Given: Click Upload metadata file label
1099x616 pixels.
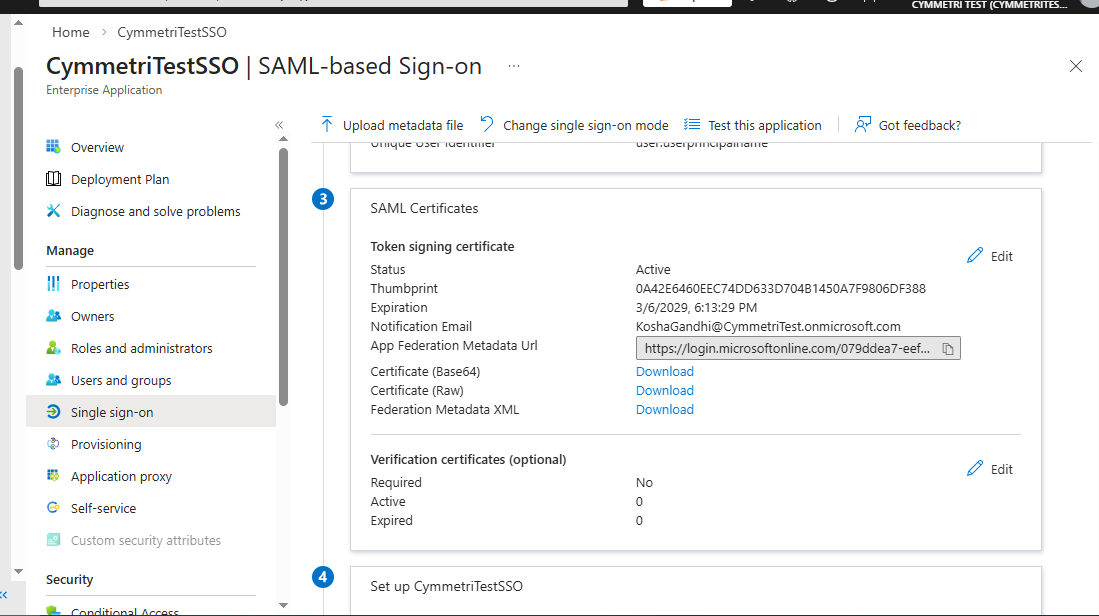Looking at the screenshot, I should click(x=403, y=125).
